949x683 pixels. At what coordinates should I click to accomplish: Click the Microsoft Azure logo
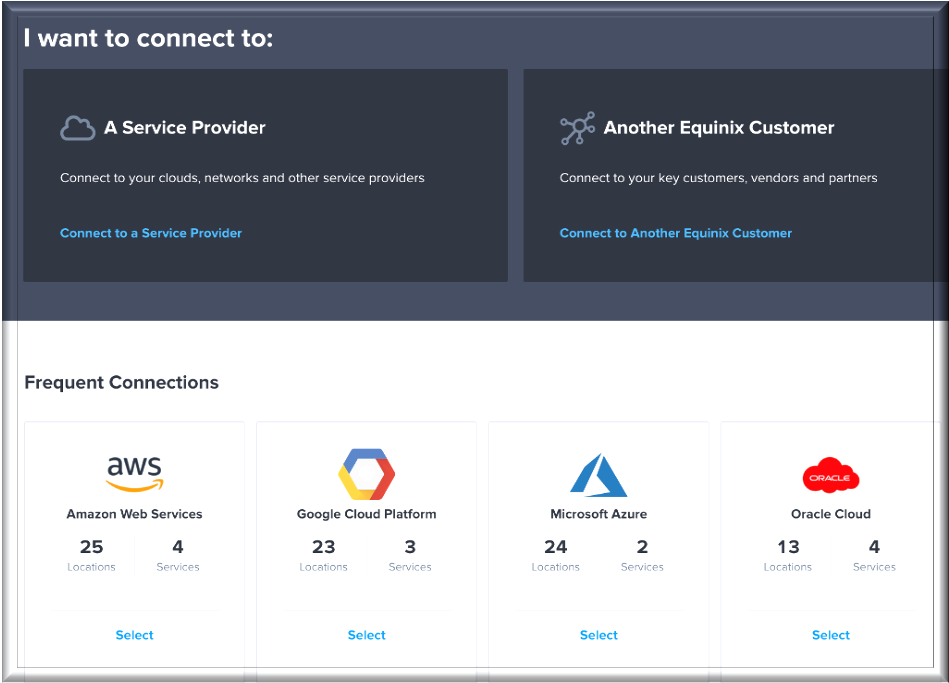pyautogui.click(x=599, y=475)
